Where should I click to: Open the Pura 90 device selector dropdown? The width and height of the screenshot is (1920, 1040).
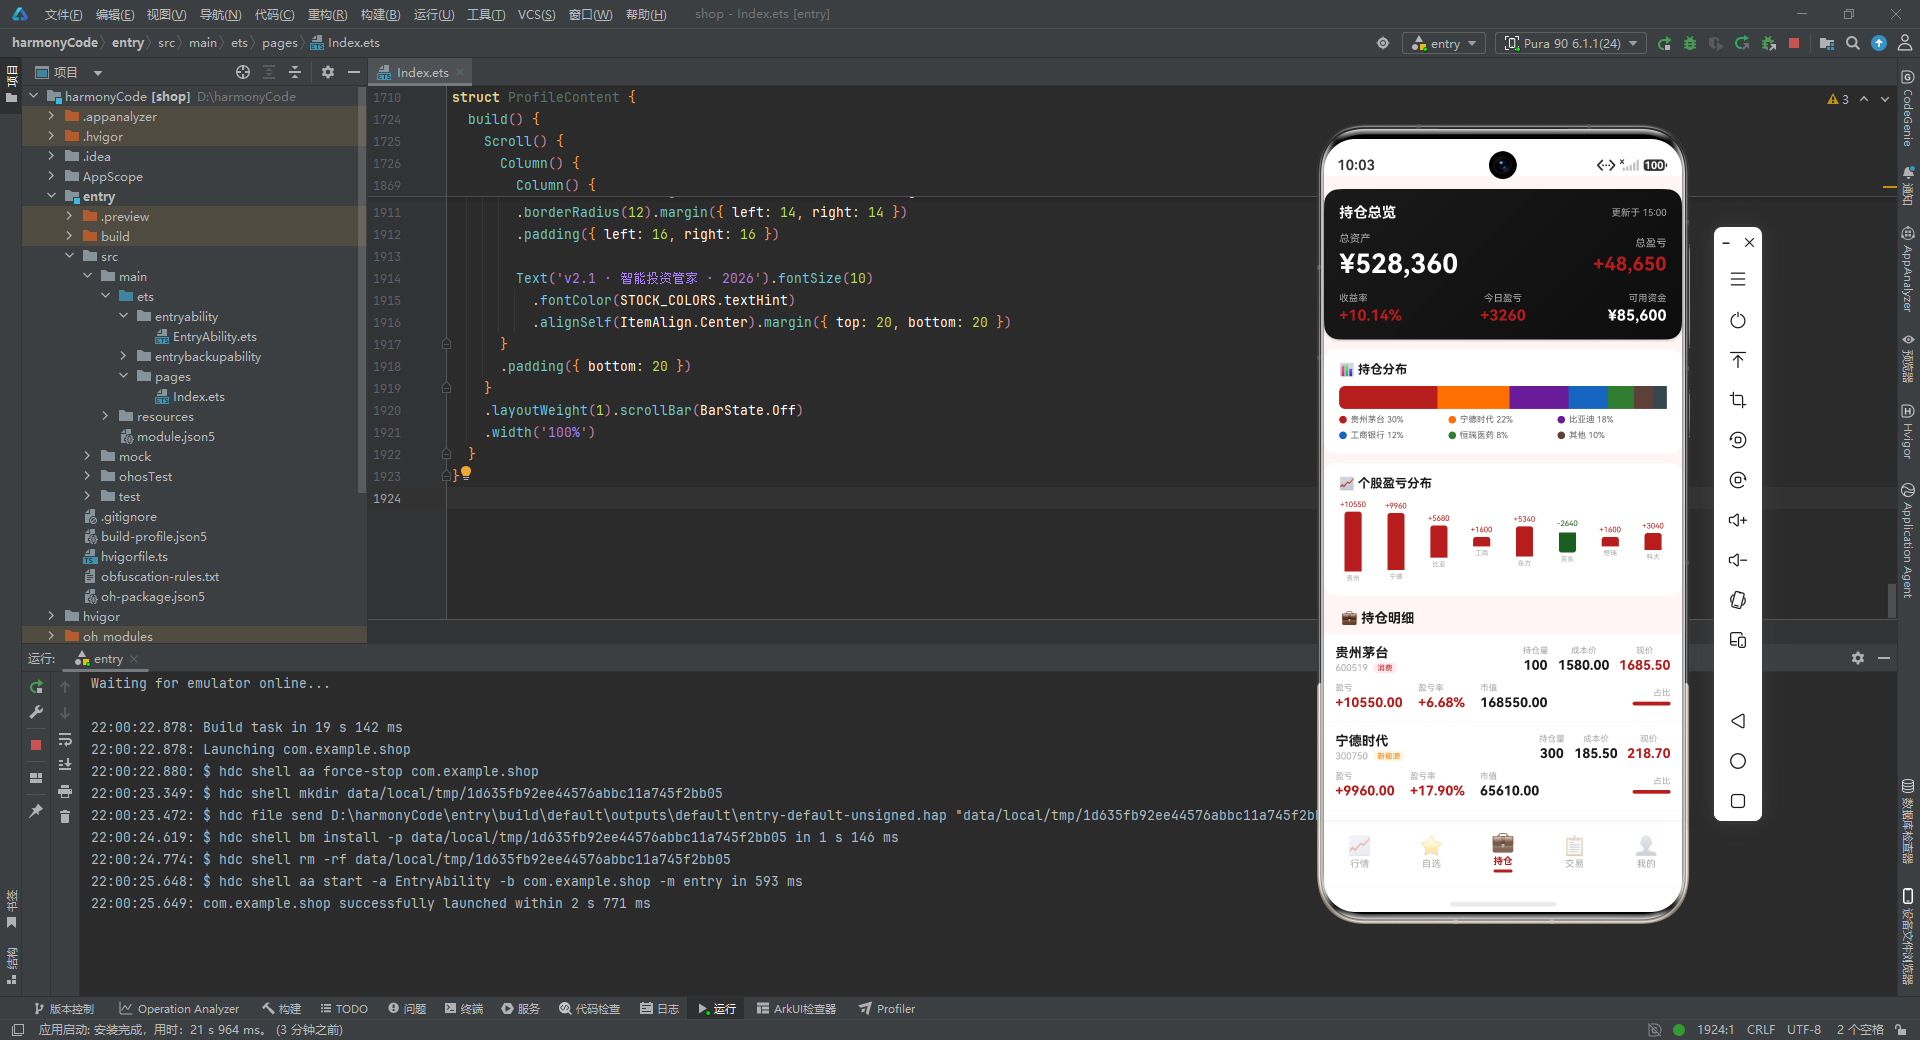point(1571,44)
